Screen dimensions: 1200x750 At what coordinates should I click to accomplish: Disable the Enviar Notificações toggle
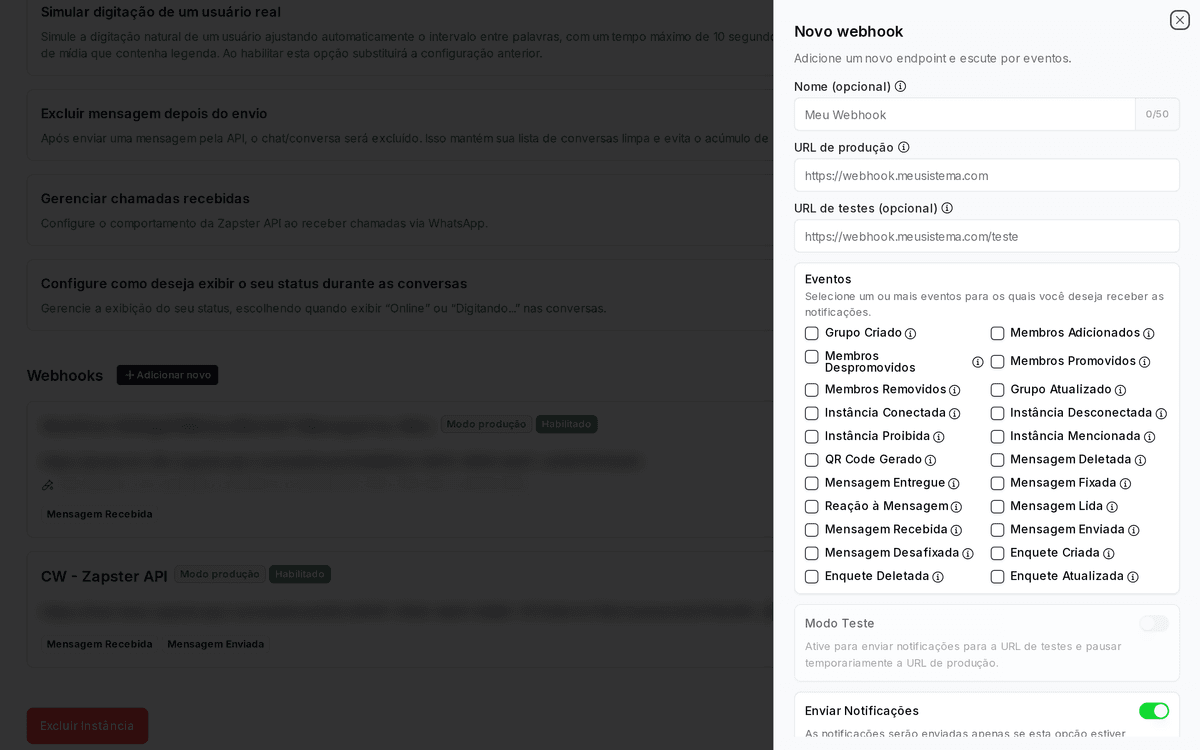pos(1153,711)
